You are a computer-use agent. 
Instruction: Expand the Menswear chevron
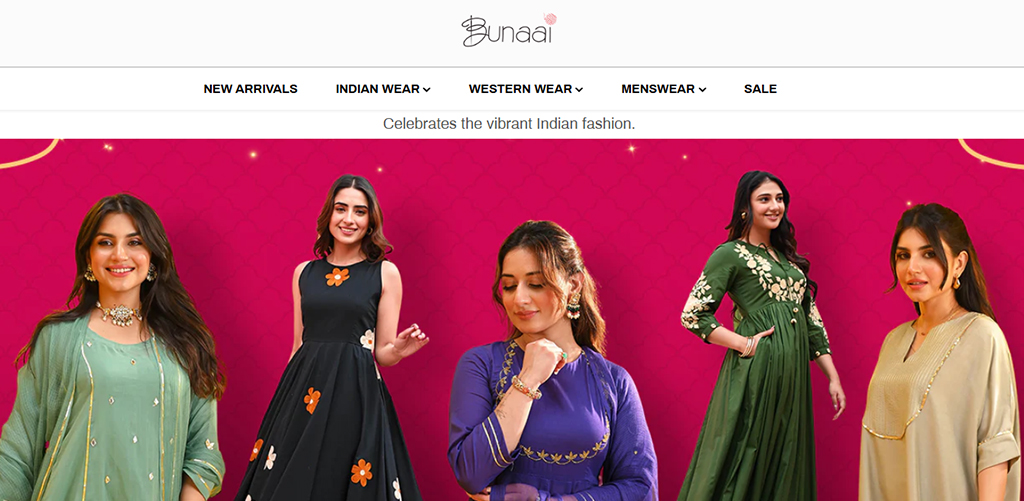(702, 89)
